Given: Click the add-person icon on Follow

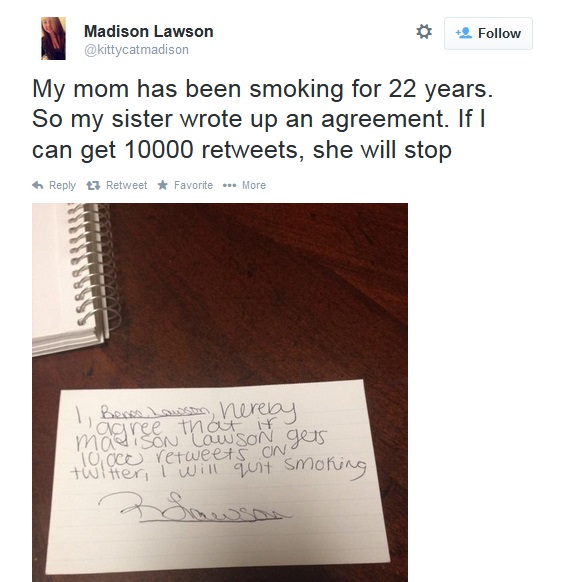Looking at the screenshot, I should 464,33.
